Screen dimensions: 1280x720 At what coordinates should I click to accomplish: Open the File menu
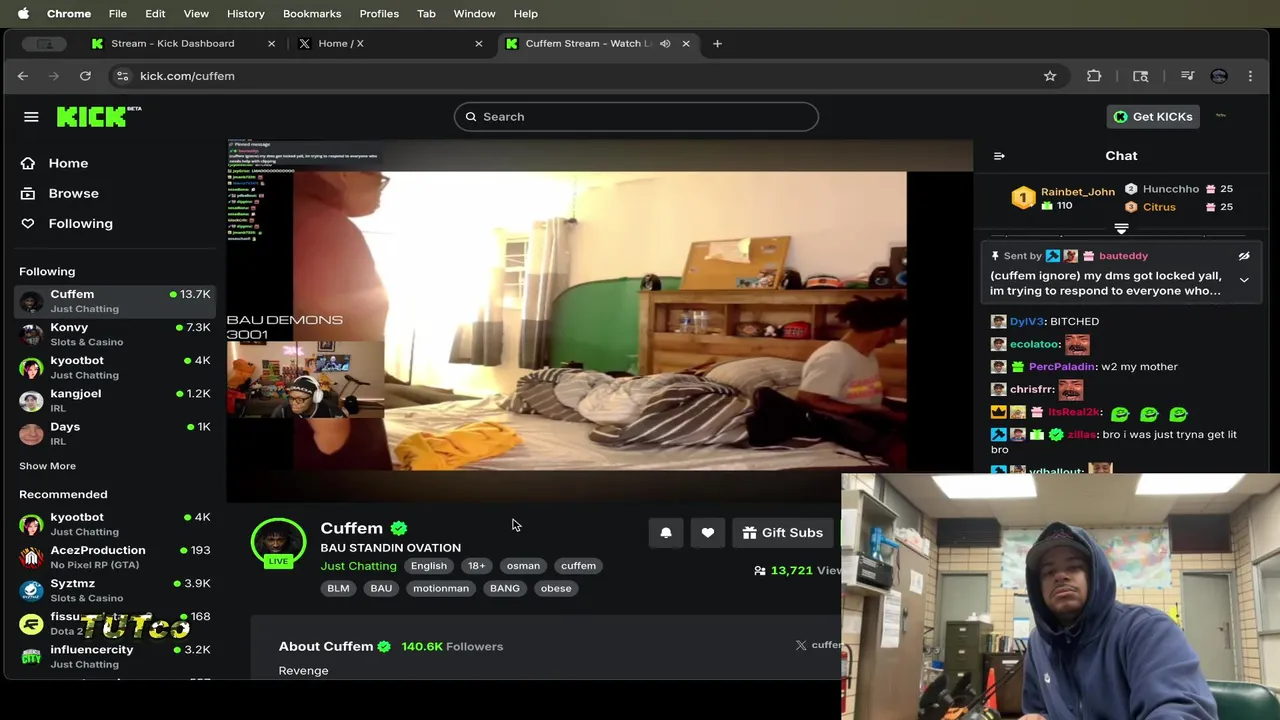[117, 13]
